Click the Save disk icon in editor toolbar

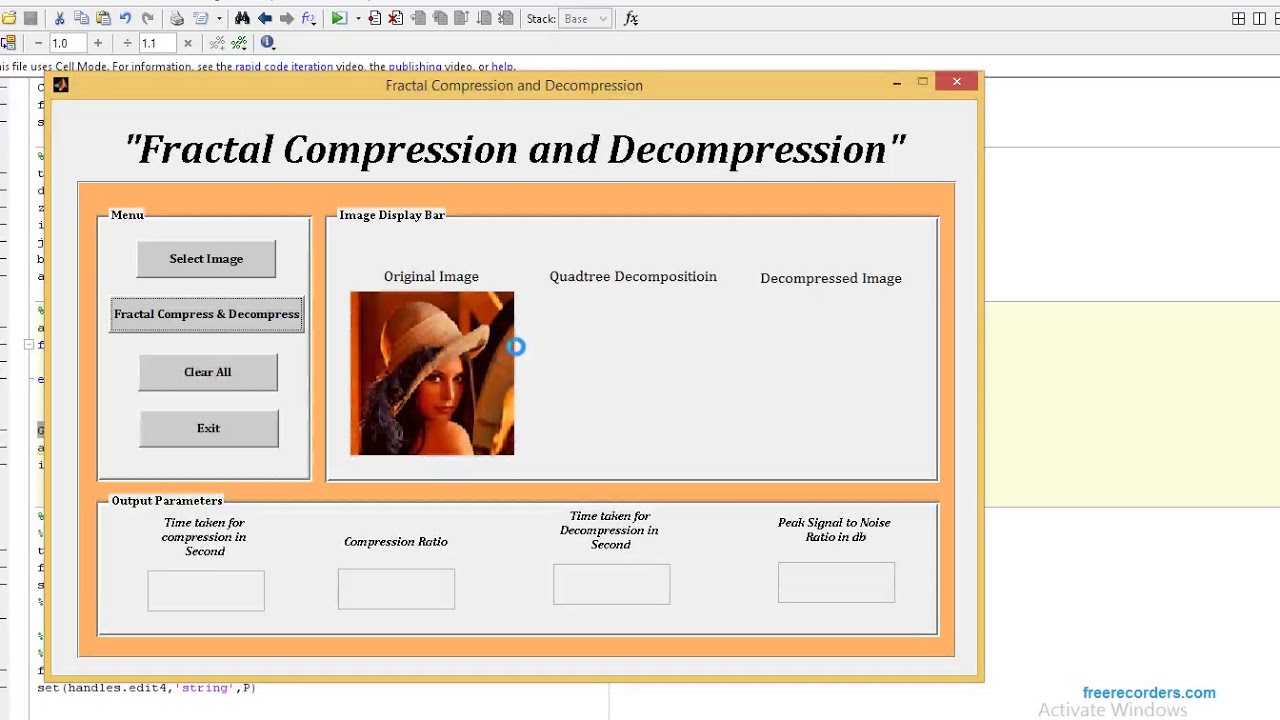31,18
